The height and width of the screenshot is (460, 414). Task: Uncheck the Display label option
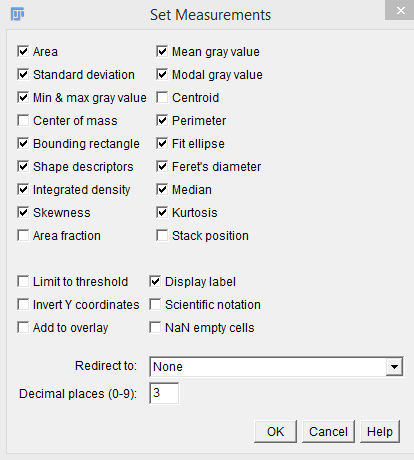coord(155,281)
